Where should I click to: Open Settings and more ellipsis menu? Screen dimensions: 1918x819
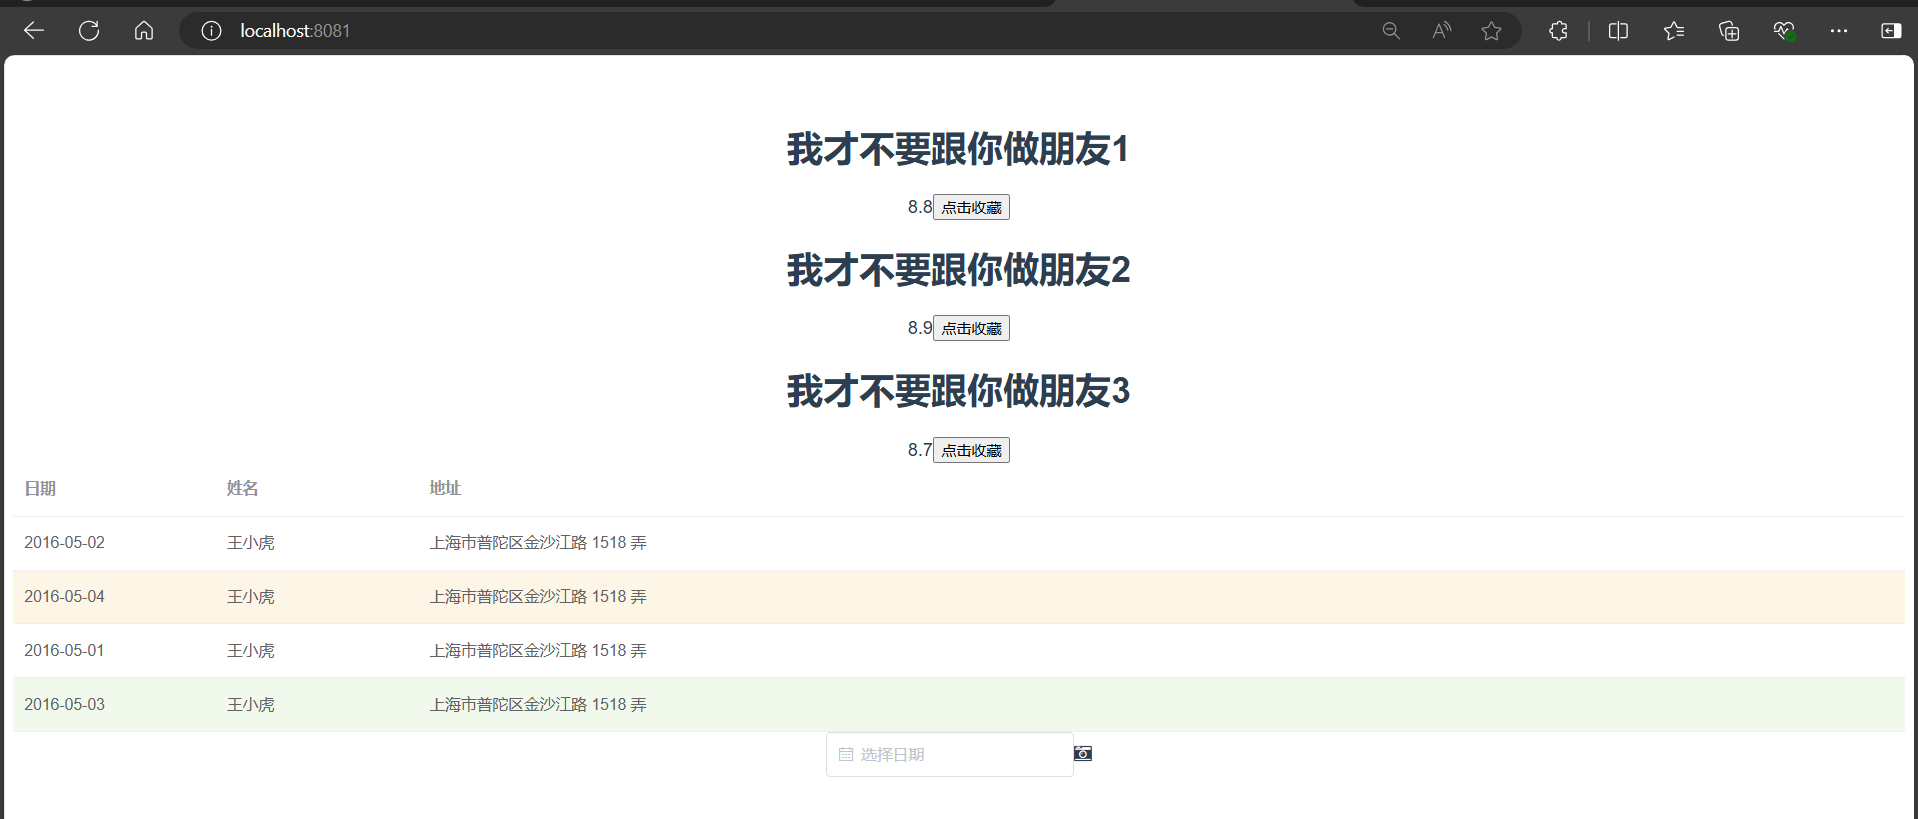pyautogui.click(x=1839, y=31)
